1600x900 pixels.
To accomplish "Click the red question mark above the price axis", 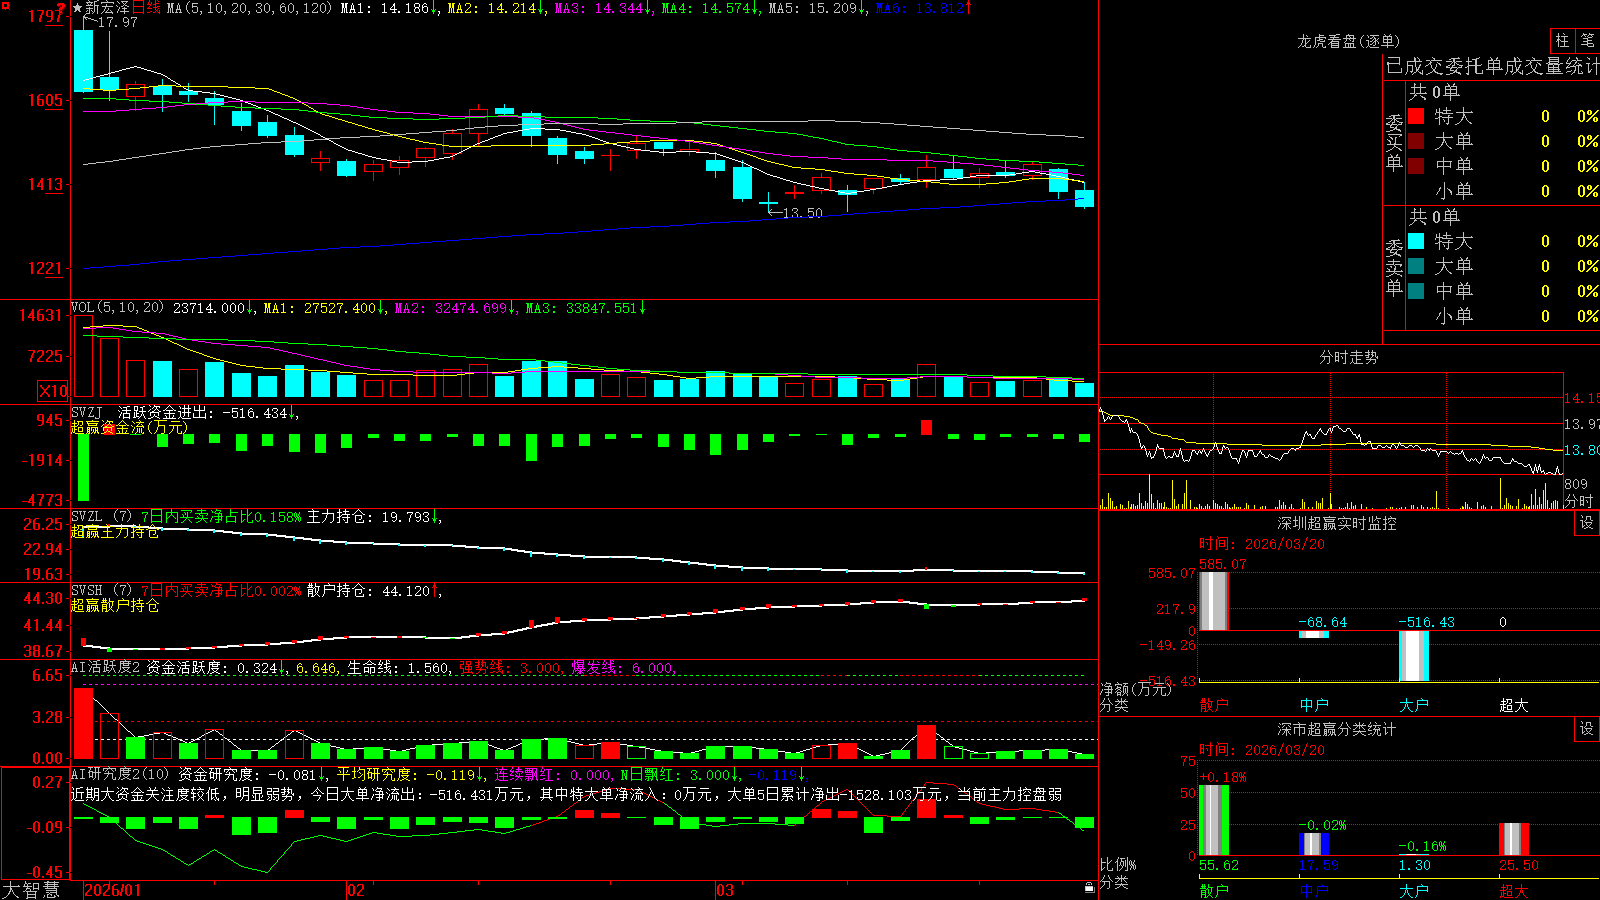I will point(62,8).
